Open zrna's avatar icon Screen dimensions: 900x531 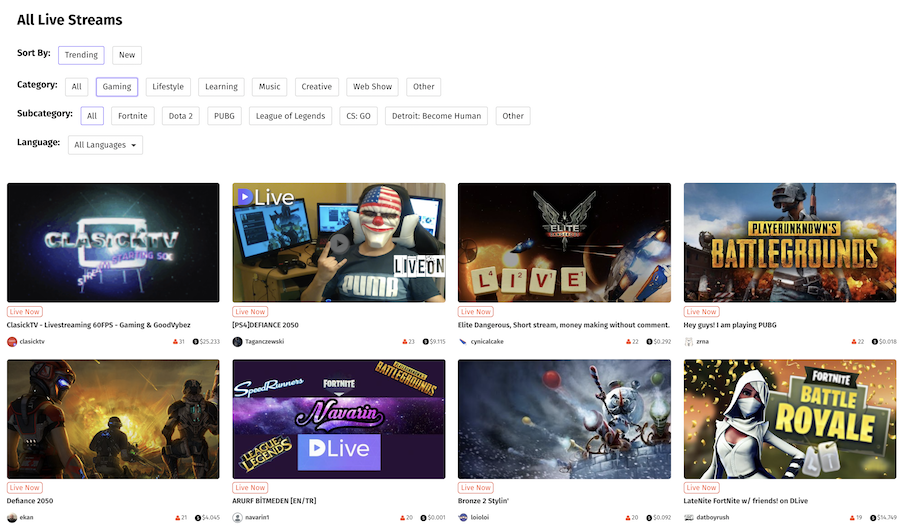point(688,342)
